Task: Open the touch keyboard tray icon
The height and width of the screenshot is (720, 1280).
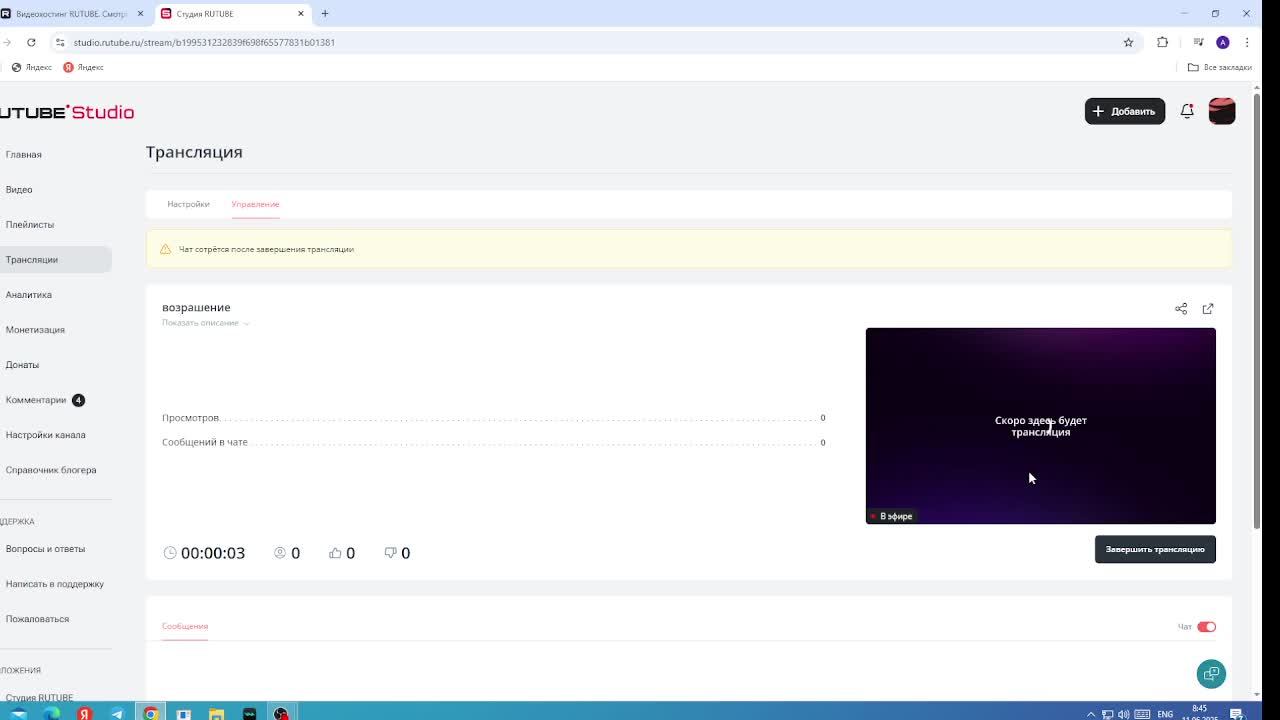Action: point(1142,714)
